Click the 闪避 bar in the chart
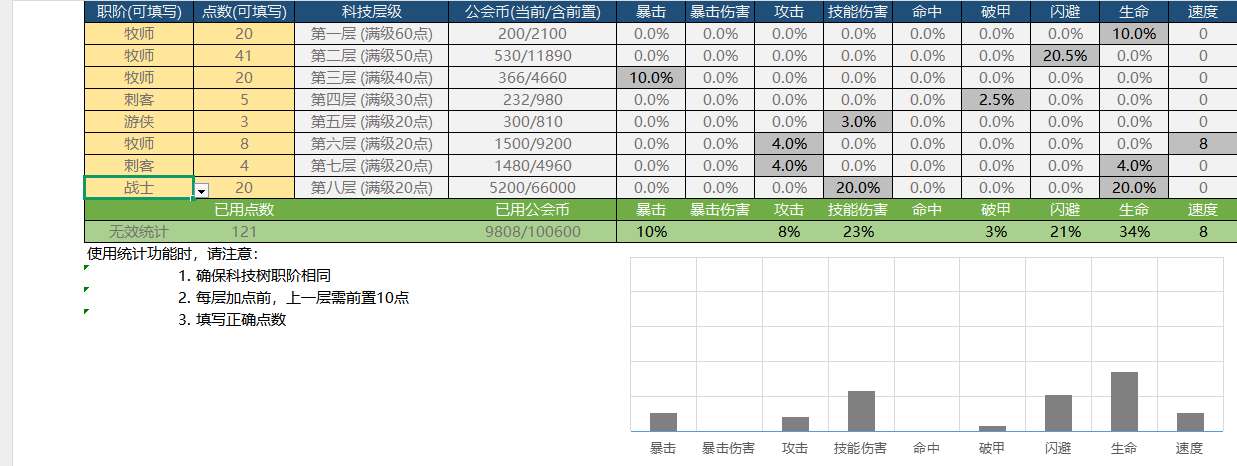The image size is (1237, 466). [1058, 413]
